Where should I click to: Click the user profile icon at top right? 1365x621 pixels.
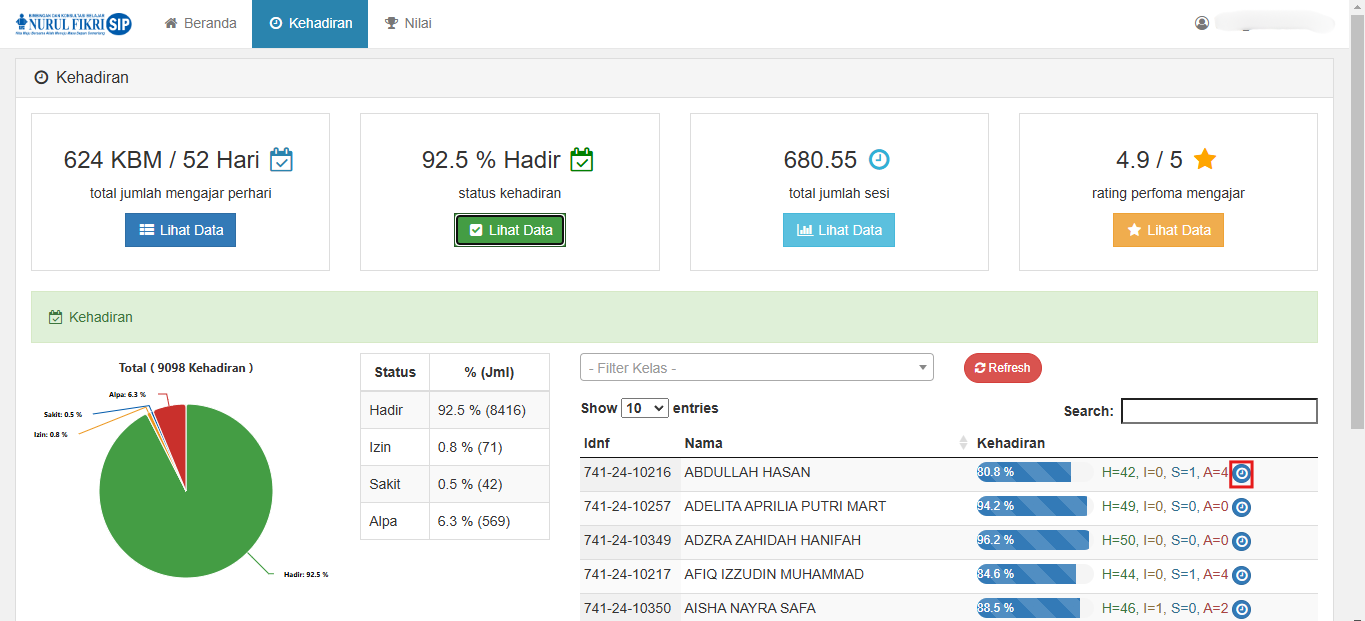click(x=1202, y=23)
